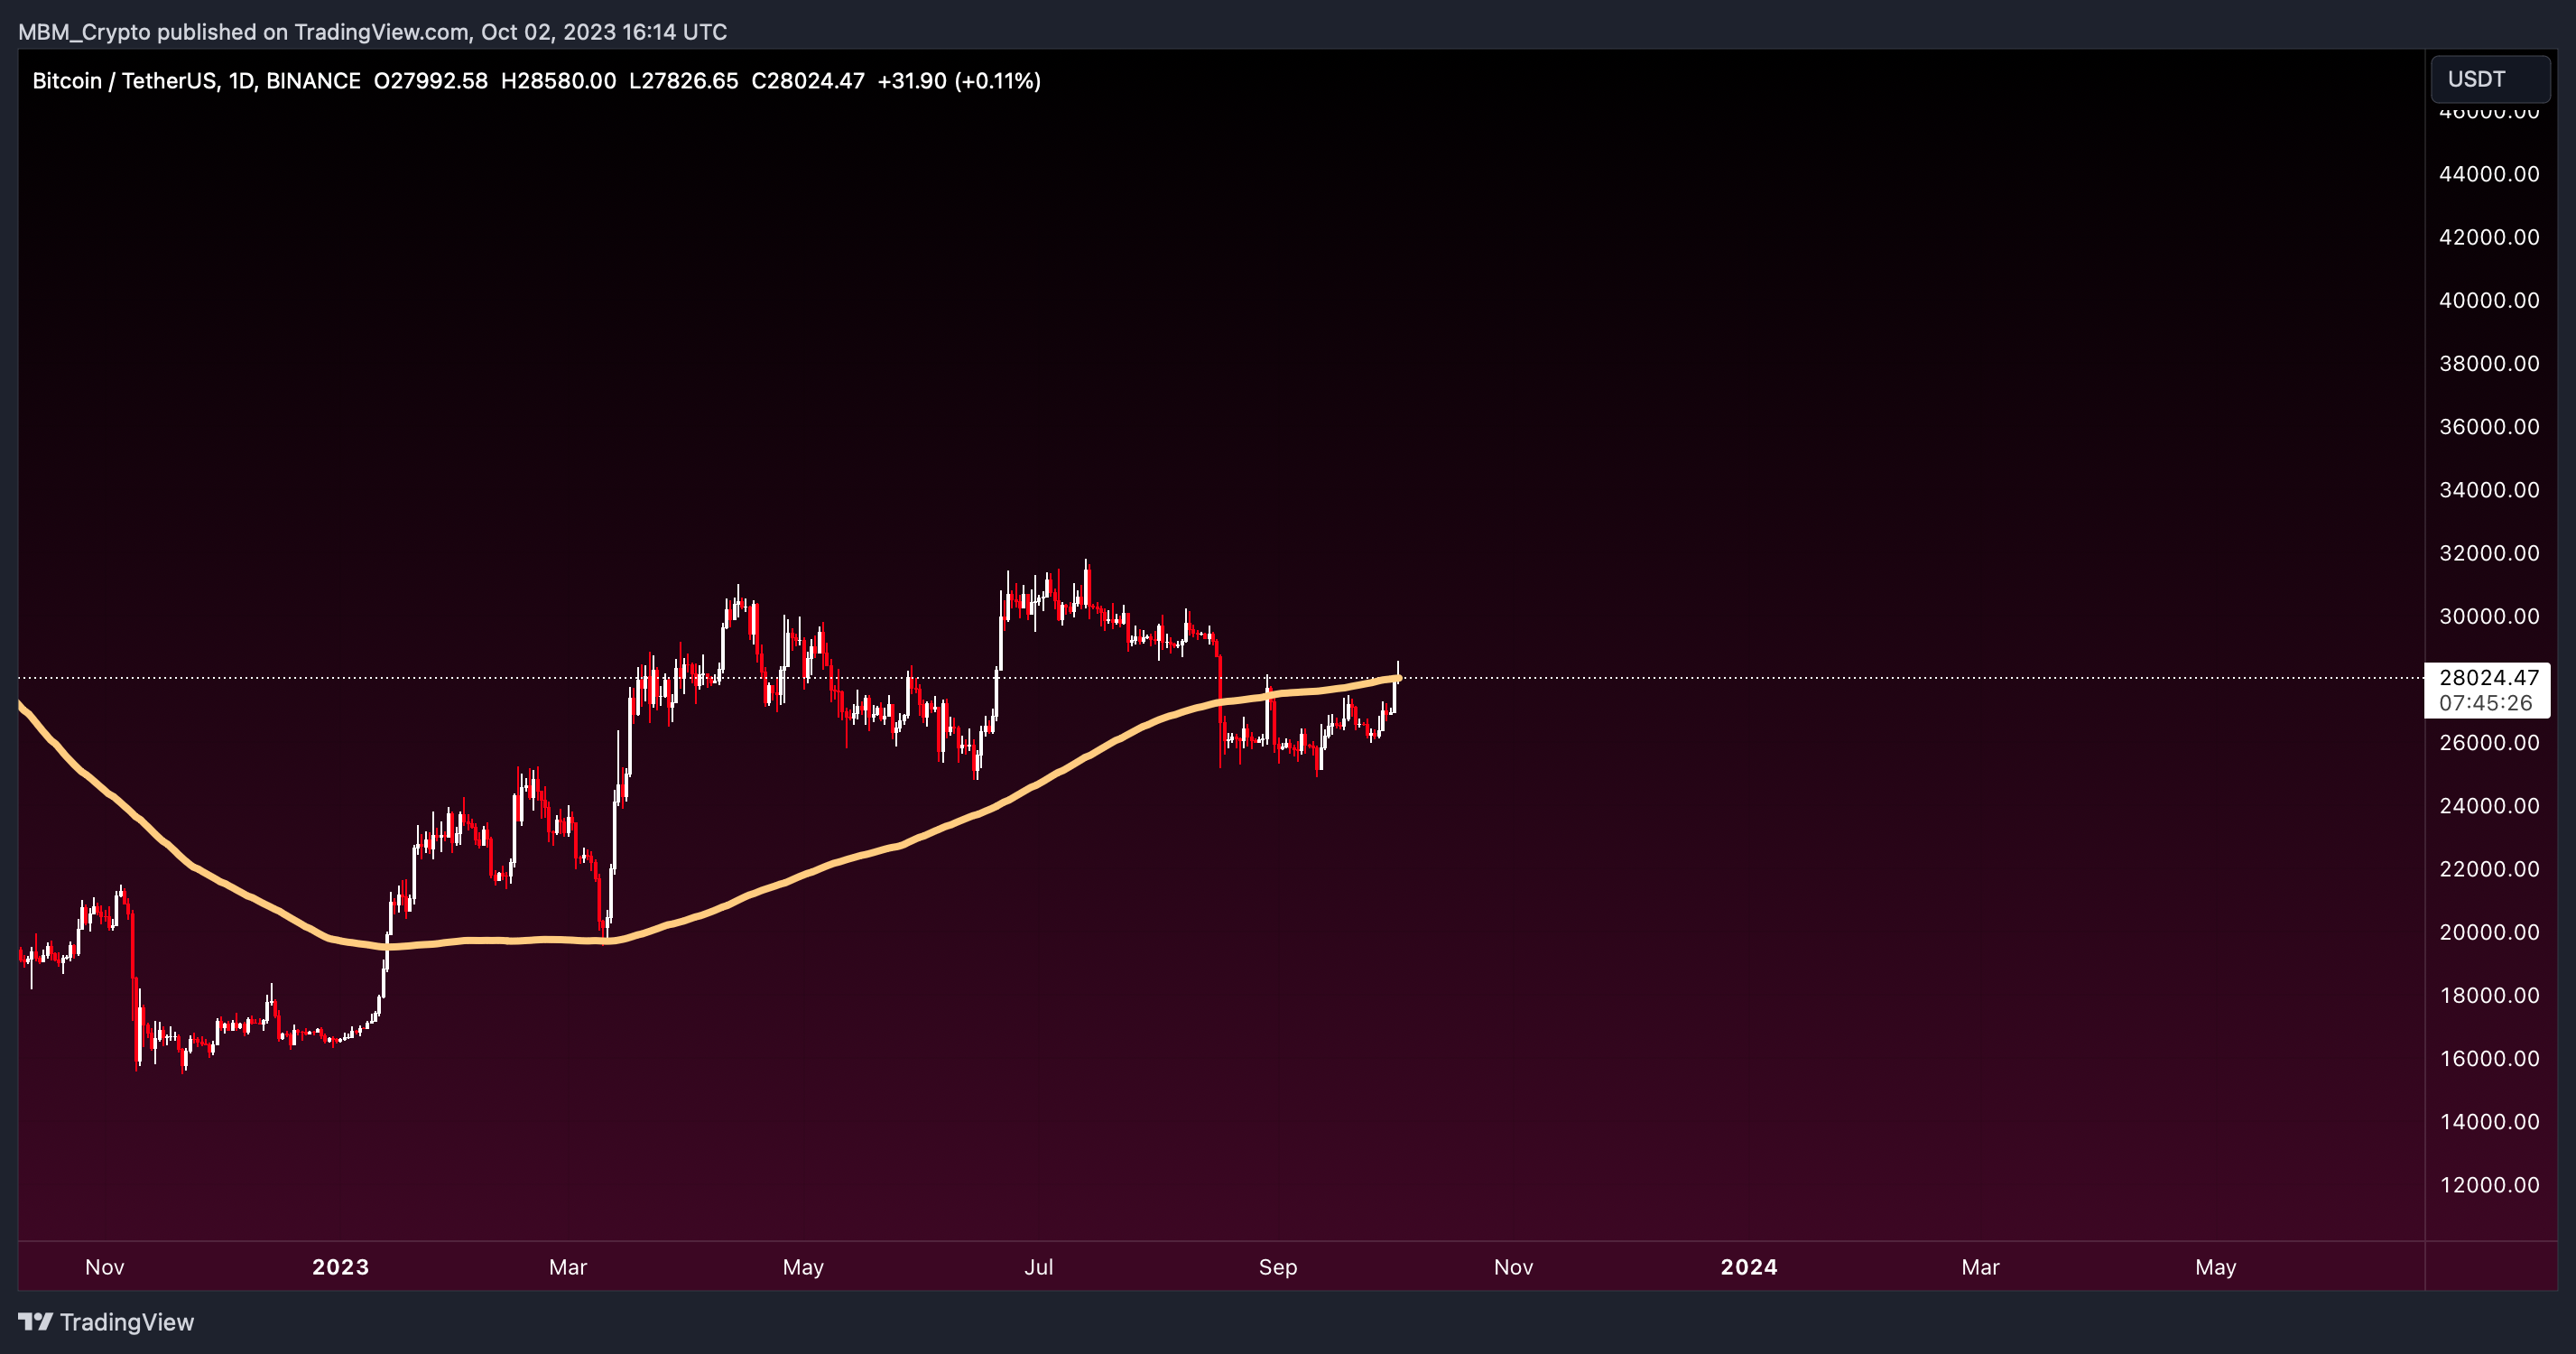Viewport: 2576px width, 1354px height.
Task: Click the 34000.00 price axis label
Action: [2489, 490]
